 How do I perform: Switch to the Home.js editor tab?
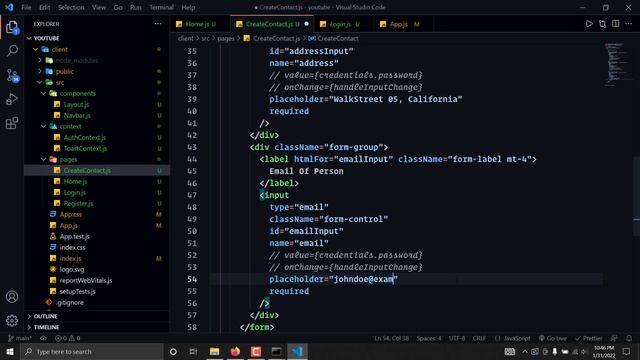point(200,24)
